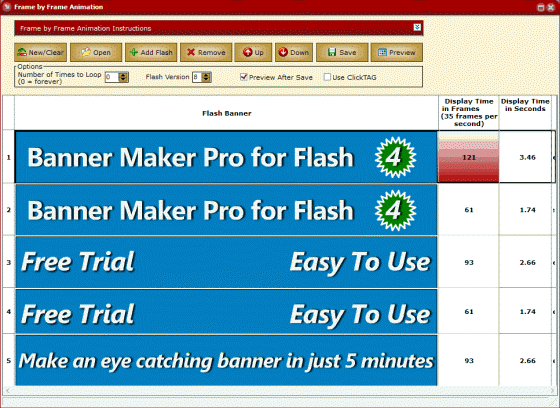Image resolution: width=560 pixels, height=408 pixels.
Task: Move selected frame Down
Action: [x=294, y=53]
